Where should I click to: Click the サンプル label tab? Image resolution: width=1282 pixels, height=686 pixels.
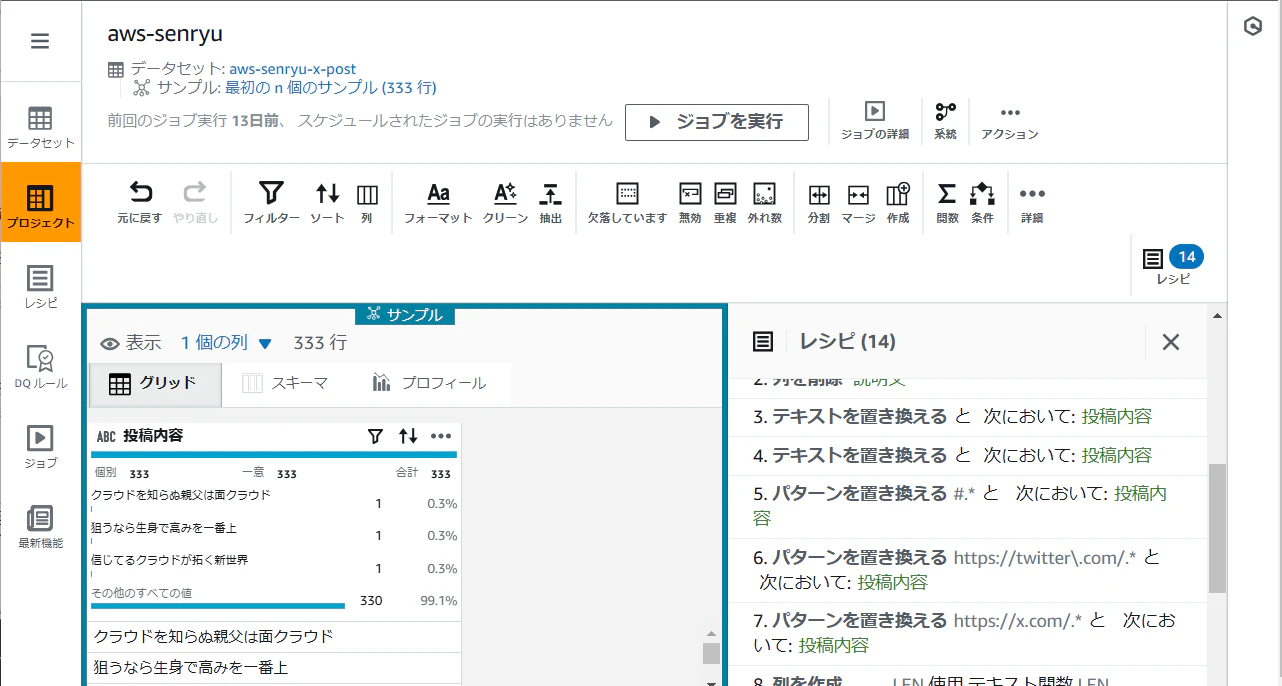pos(405,315)
